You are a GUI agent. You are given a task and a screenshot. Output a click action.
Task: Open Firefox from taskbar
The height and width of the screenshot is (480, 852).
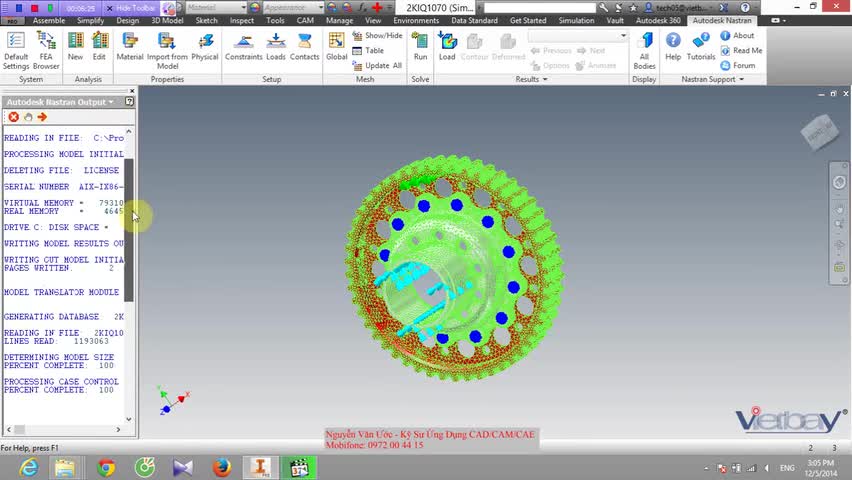pyautogui.click(x=221, y=467)
